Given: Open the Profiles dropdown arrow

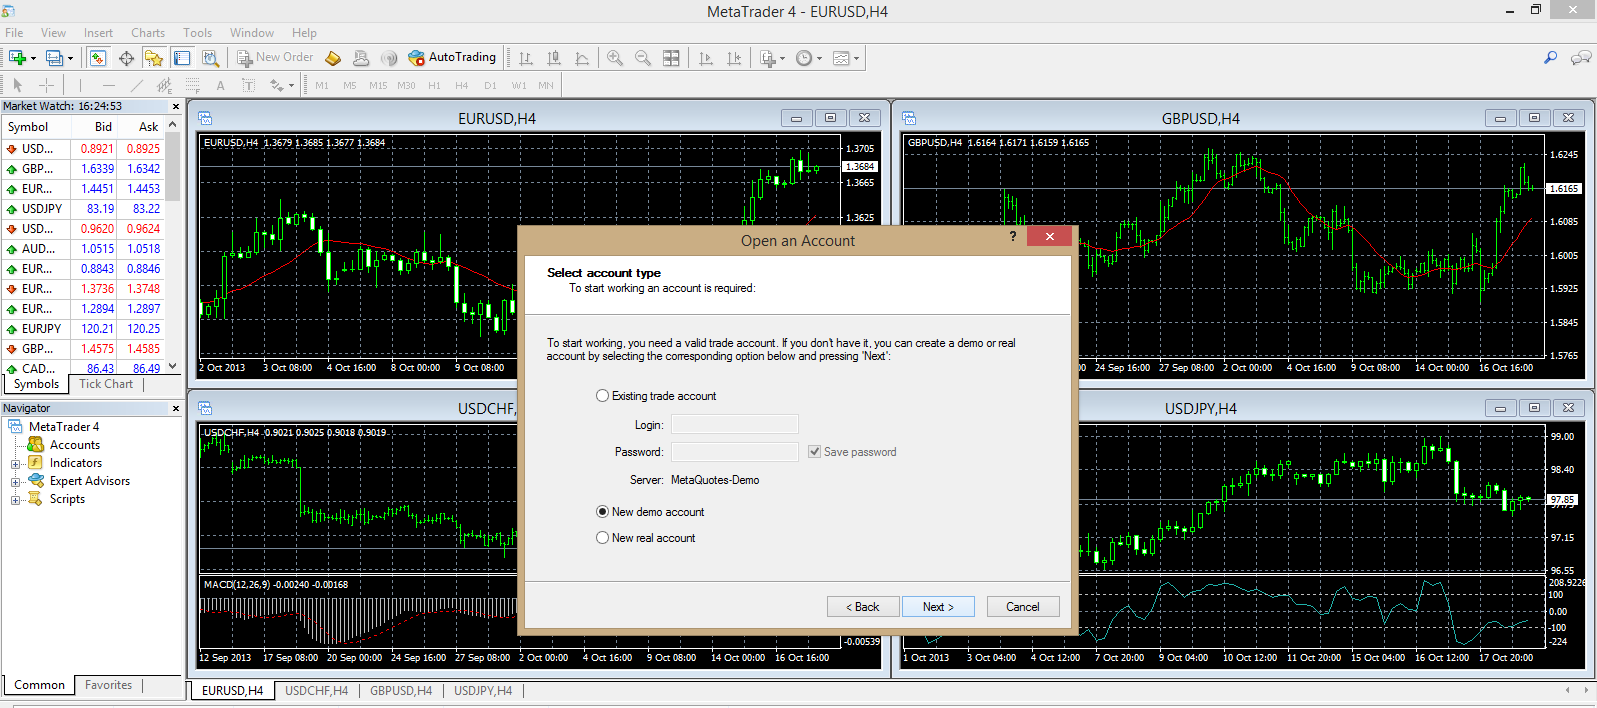Looking at the screenshot, I should coord(70,58).
